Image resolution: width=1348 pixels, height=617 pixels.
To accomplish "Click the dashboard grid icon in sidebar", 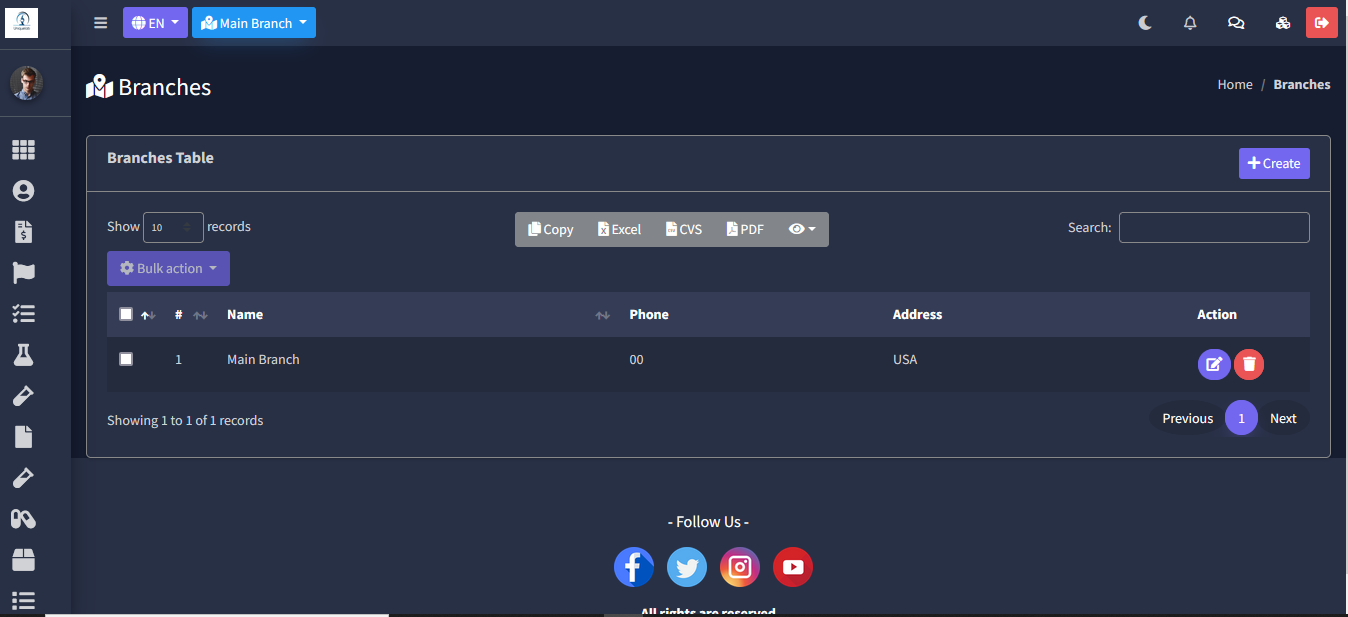I will coord(23,150).
